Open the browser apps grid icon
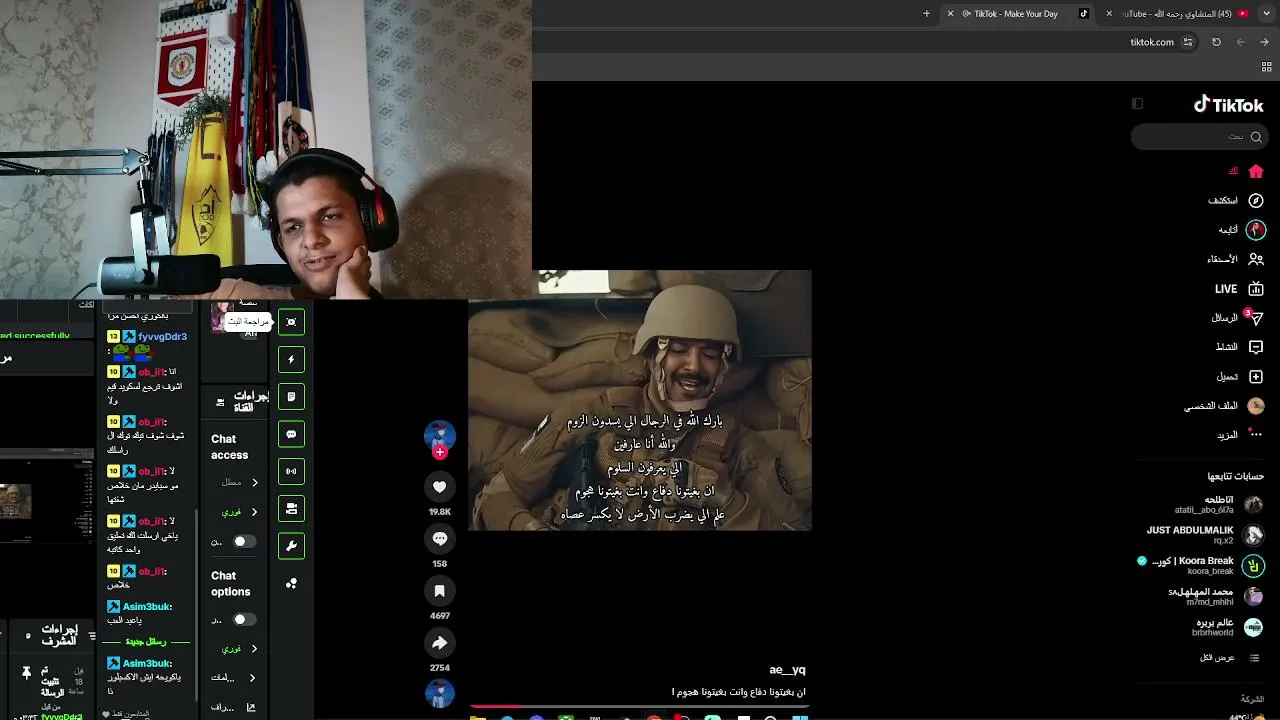The height and width of the screenshot is (720, 1280). click(x=1266, y=67)
